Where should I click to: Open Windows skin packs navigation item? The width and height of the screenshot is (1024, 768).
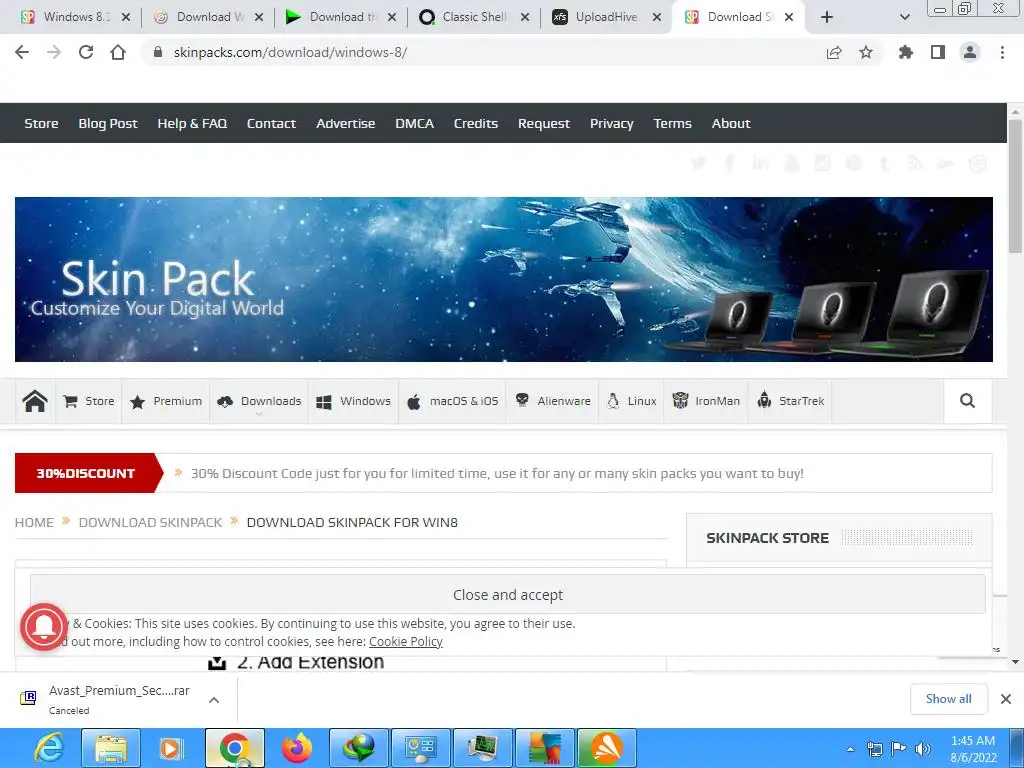coord(353,401)
